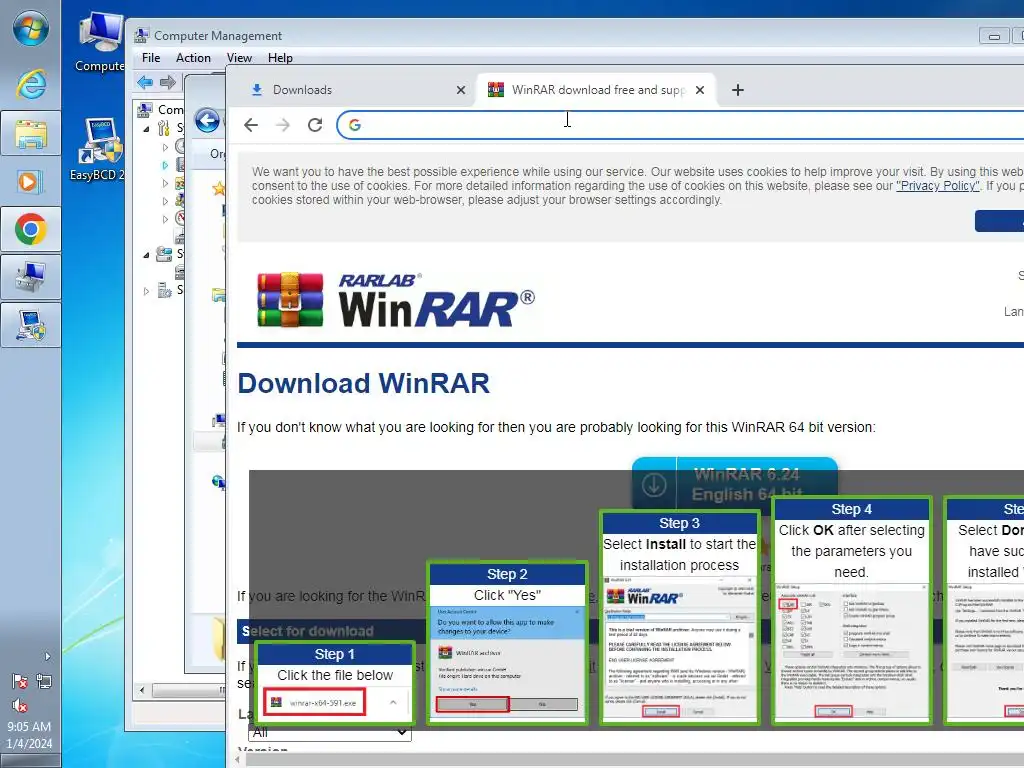
Task: Reload the WinRAR page
Action: (315, 125)
